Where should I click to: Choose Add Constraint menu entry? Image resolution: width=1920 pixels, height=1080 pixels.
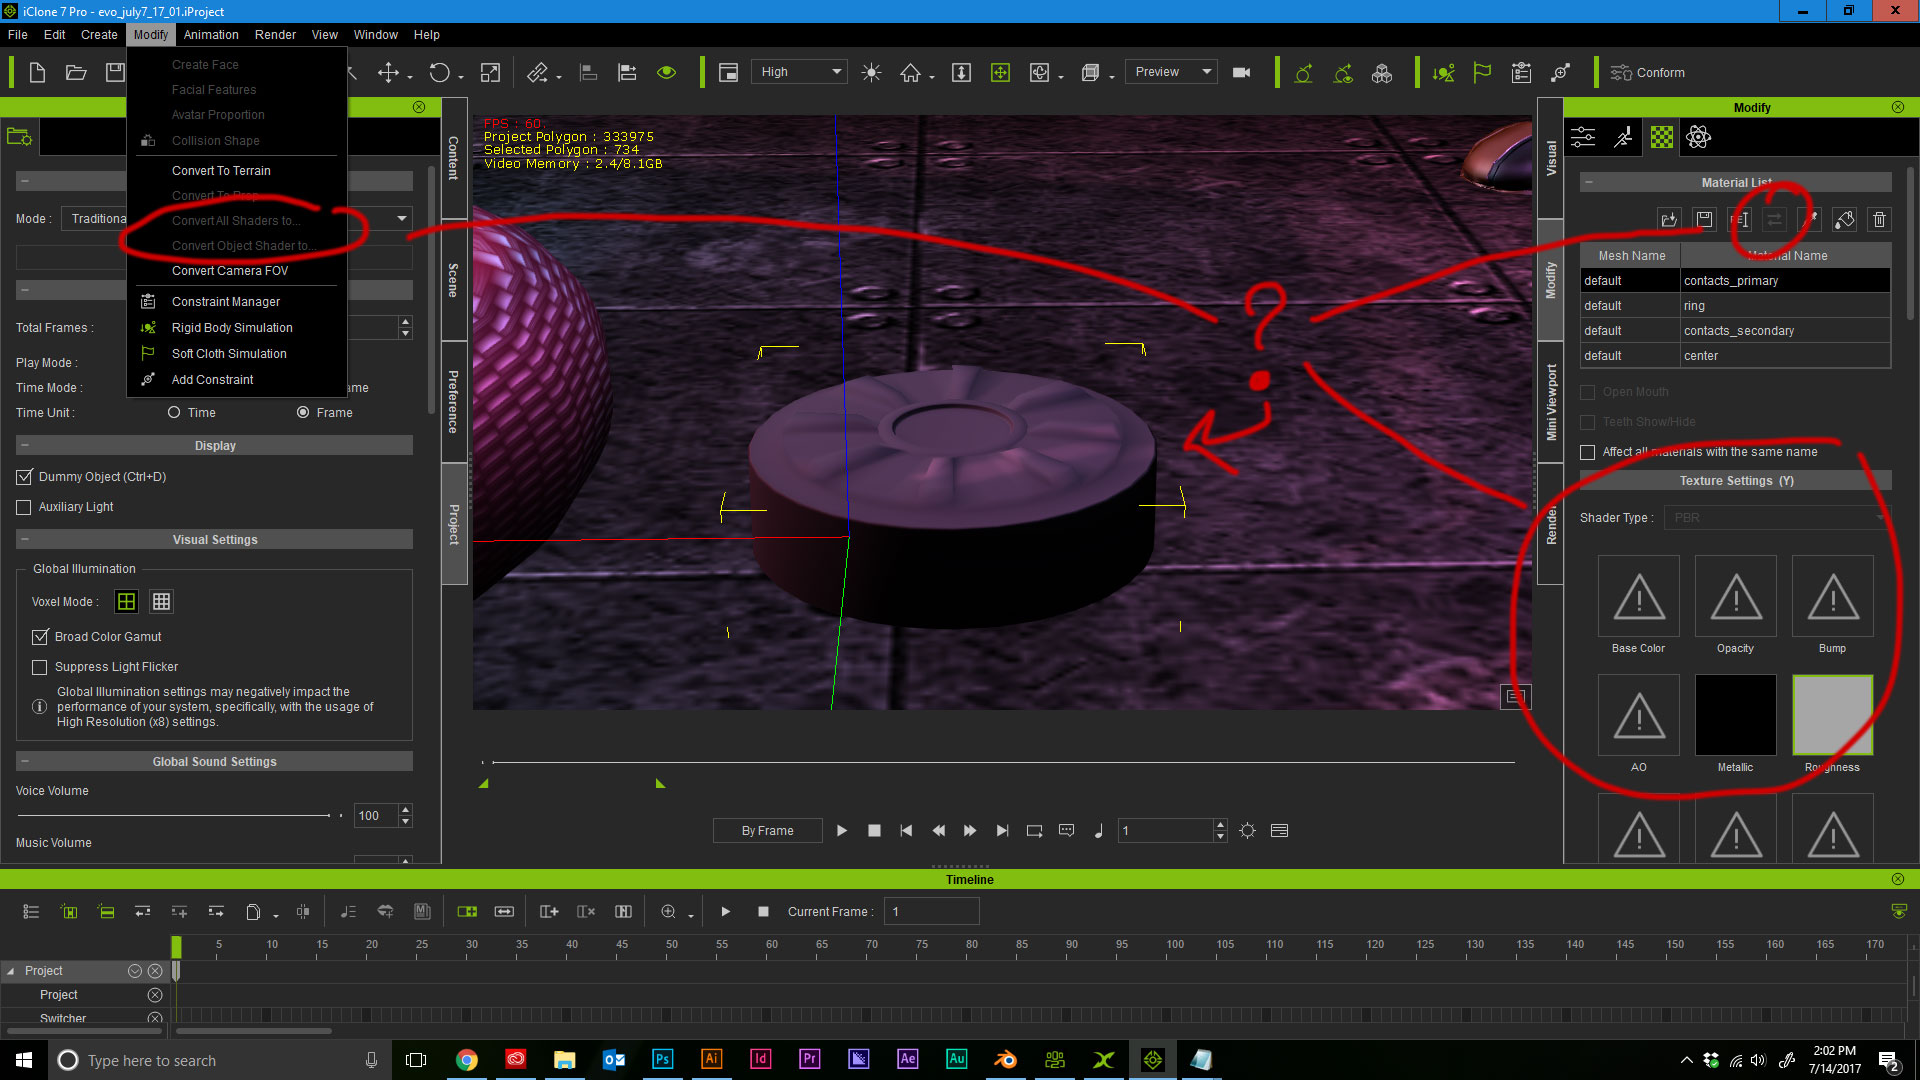[212, 380]
